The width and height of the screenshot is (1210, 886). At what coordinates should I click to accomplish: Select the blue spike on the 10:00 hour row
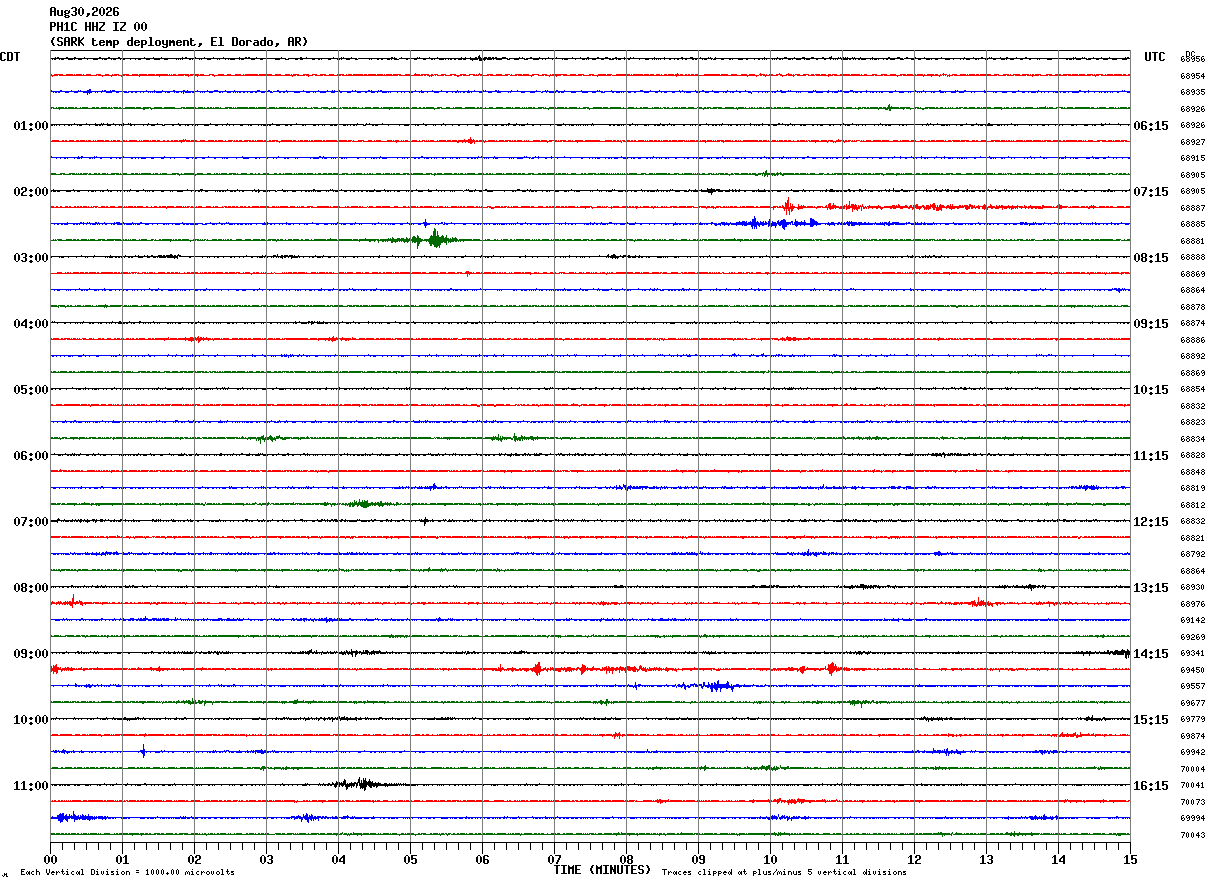(143, 751)
